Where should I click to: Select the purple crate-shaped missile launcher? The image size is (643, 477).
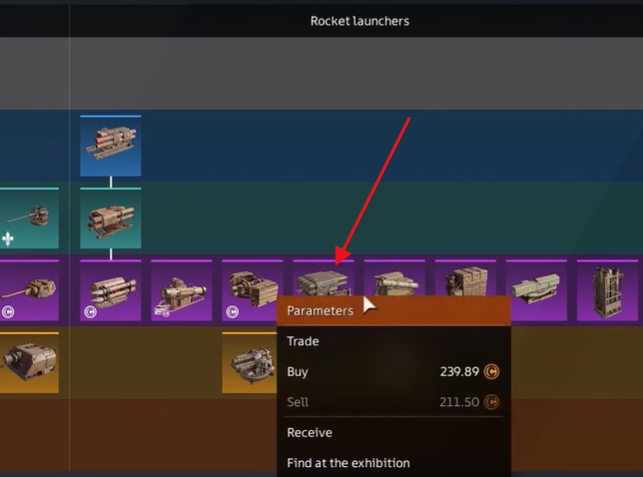click(465, 278)
